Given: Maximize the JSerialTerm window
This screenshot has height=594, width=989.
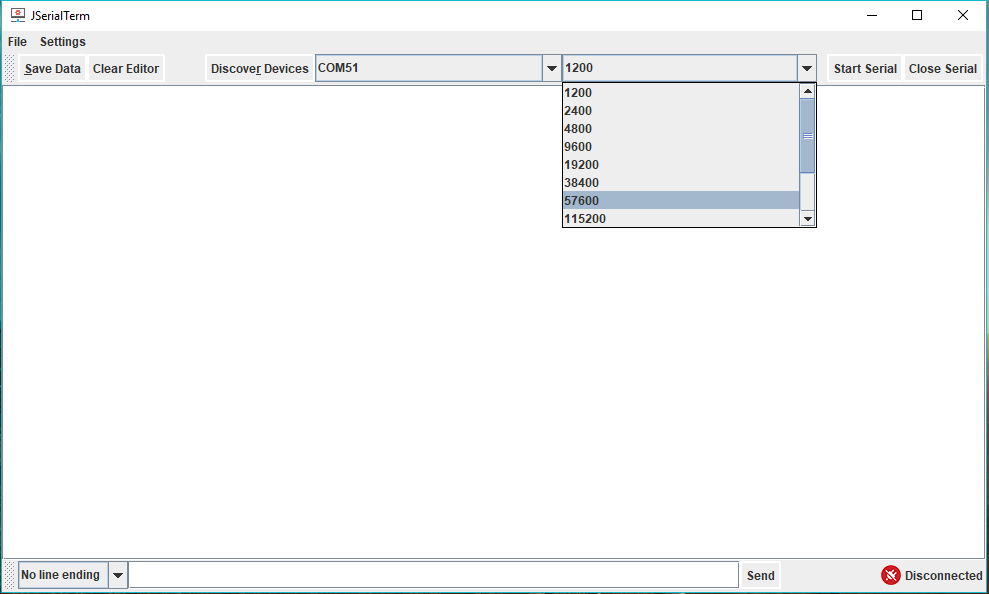Looking at the screenshot, I should [917, 15].
